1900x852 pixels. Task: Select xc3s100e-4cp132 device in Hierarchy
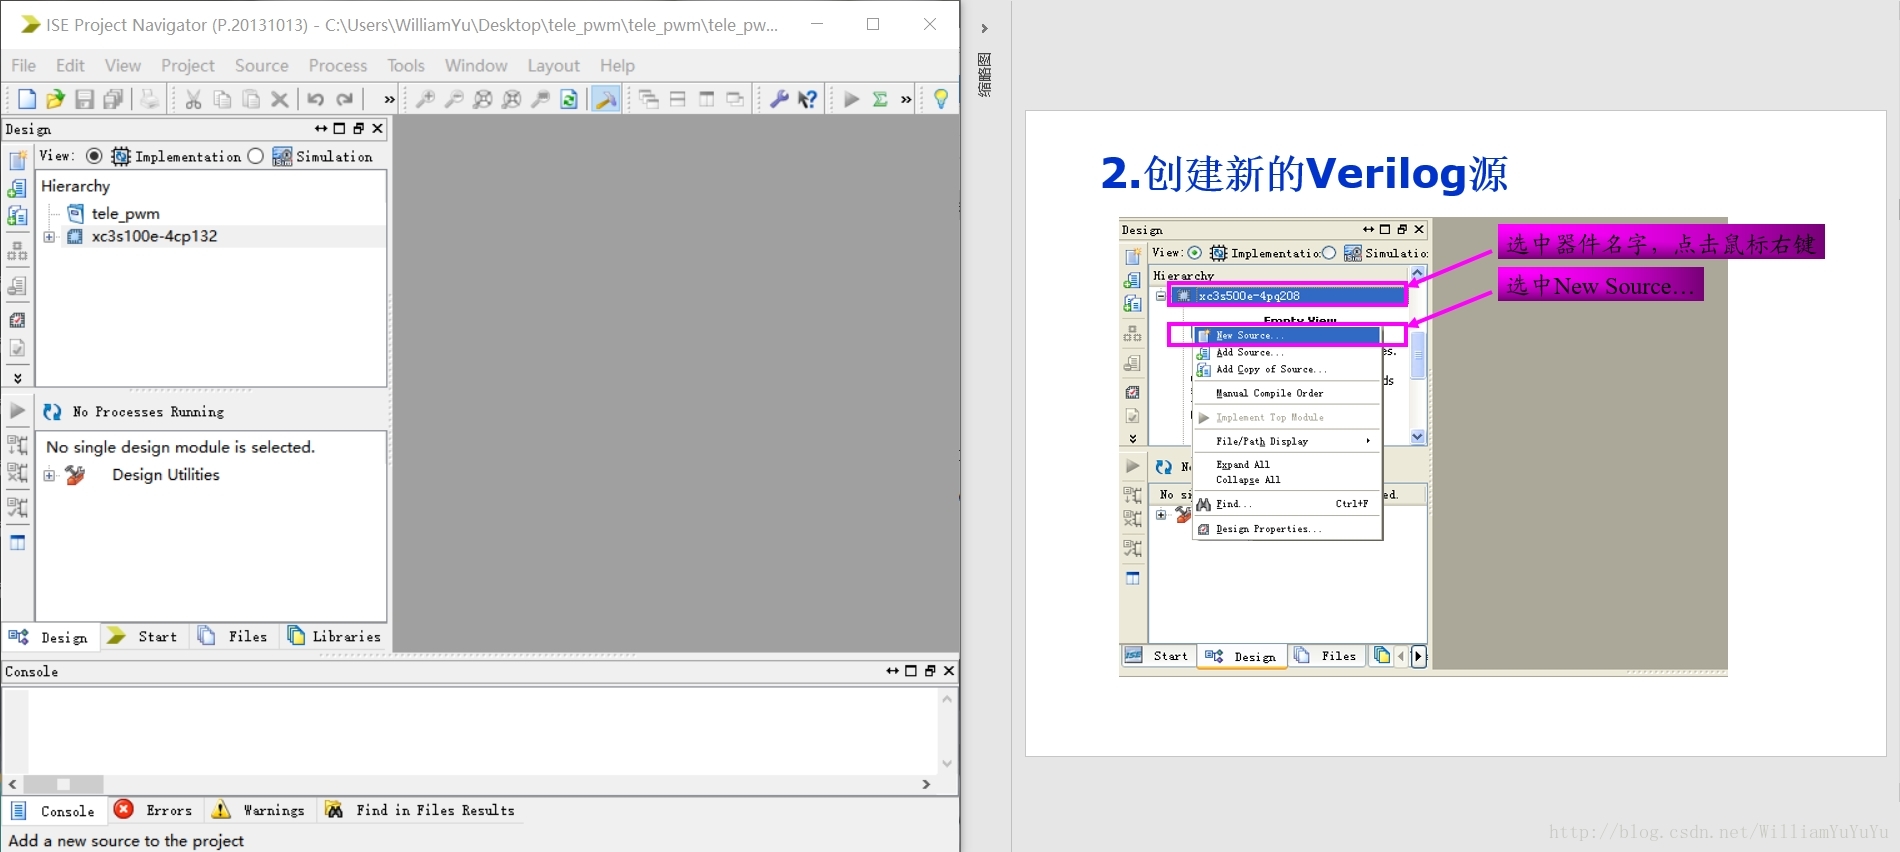click(155, 237)
